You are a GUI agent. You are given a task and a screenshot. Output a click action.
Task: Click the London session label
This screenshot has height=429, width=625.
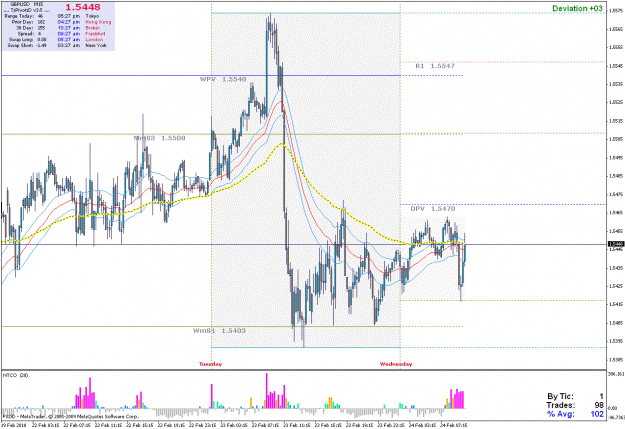pos(94,40)
